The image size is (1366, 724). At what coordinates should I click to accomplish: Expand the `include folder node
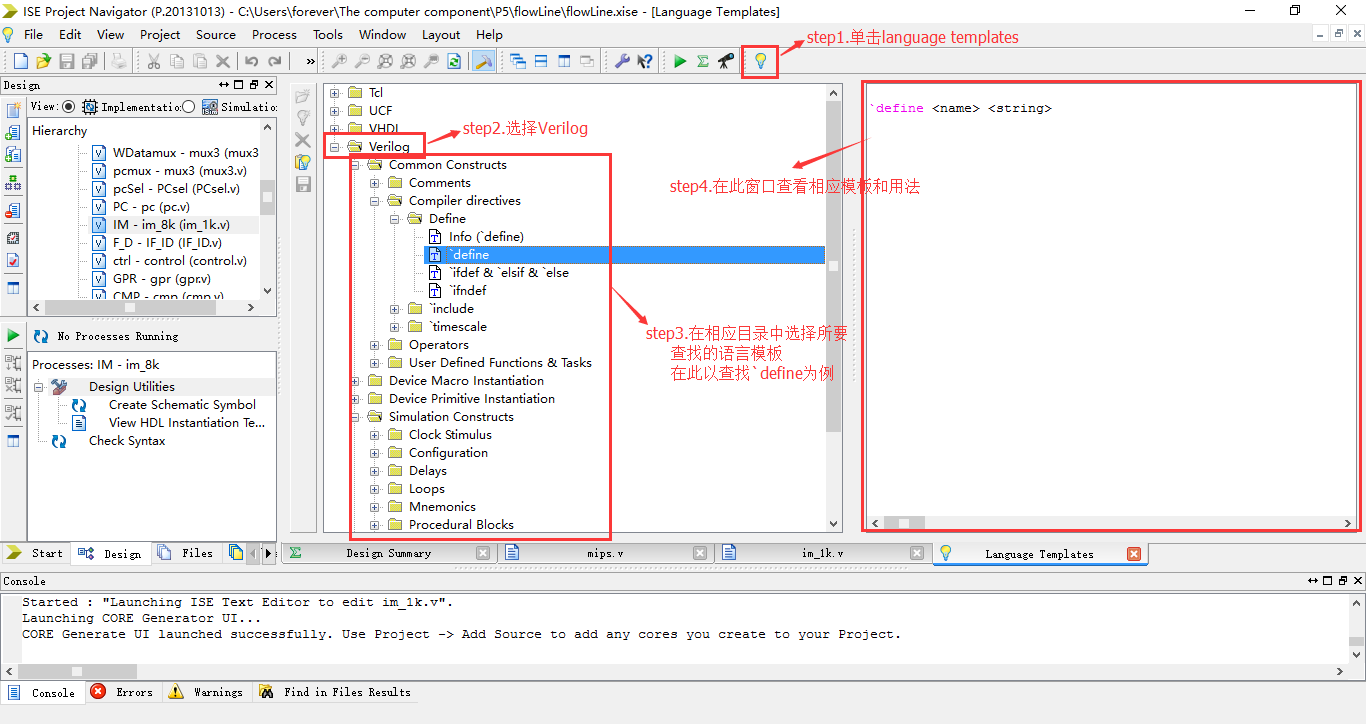pyautogui.click(x=395, y=309)
